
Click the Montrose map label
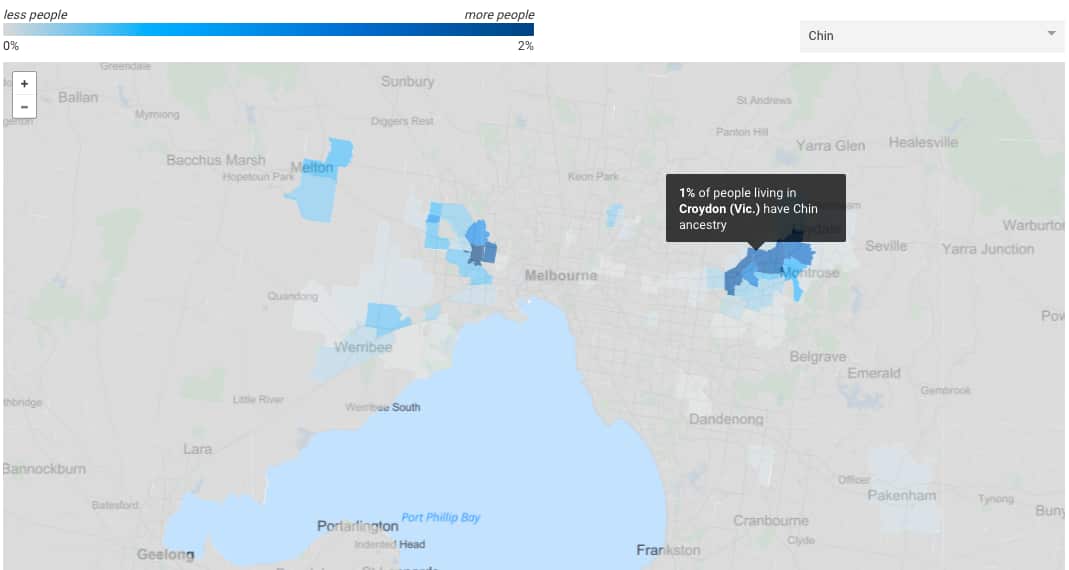point(809,273)
